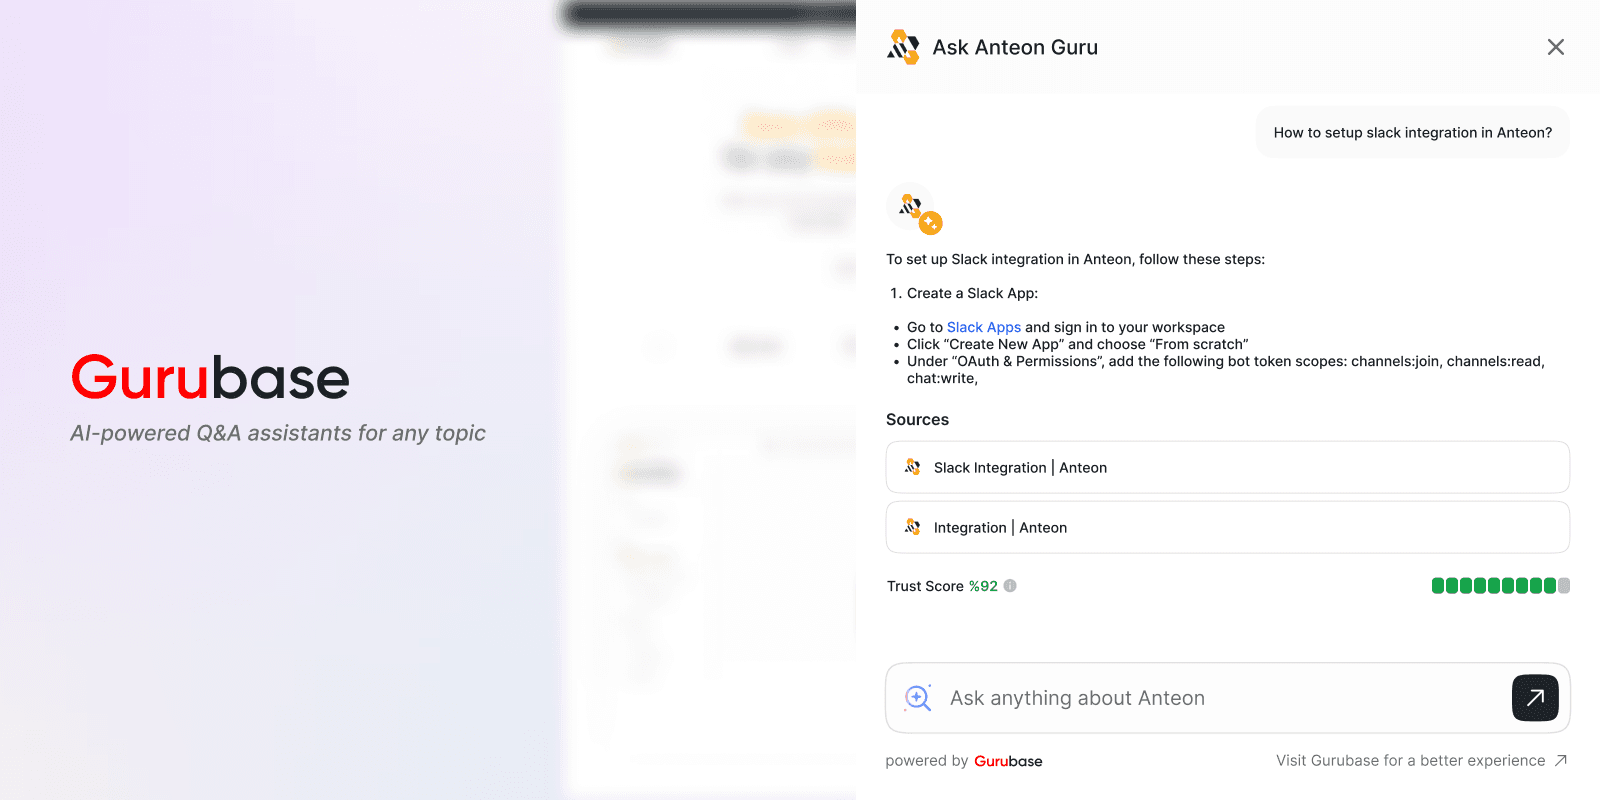Screen dimensions: 1600x800
Task: Click the external arrow beside Visit Gurubase
Action: (1561, 761)
